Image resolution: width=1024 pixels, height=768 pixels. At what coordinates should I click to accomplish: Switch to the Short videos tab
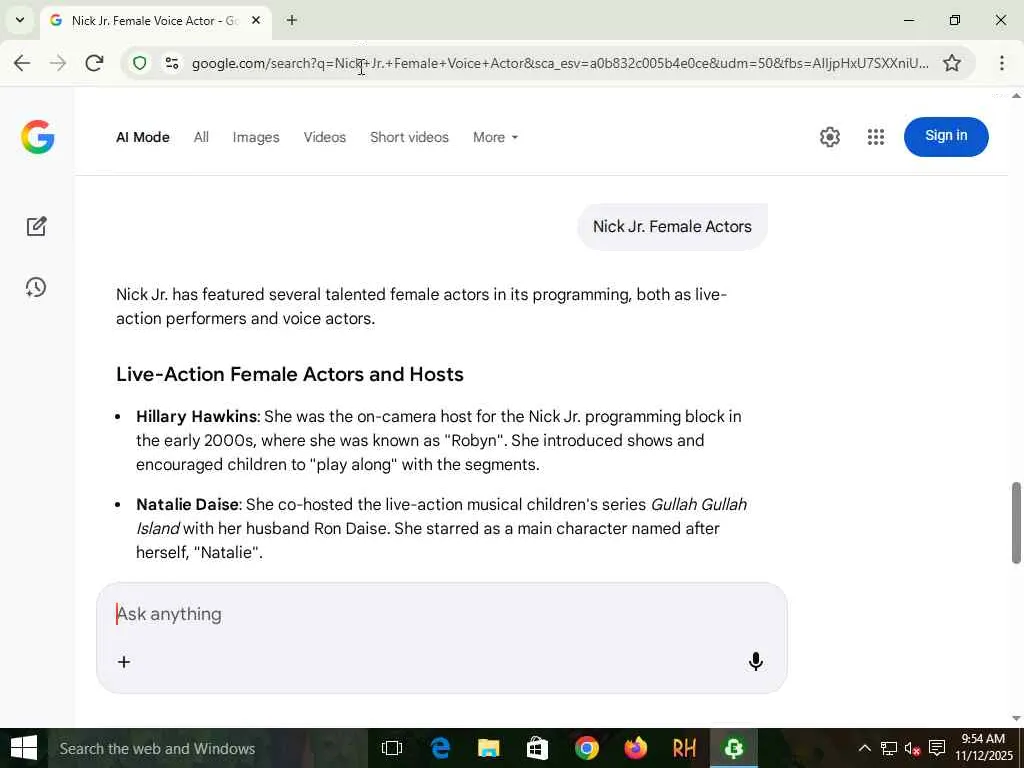pyautogui.click(x=409, y=137)
